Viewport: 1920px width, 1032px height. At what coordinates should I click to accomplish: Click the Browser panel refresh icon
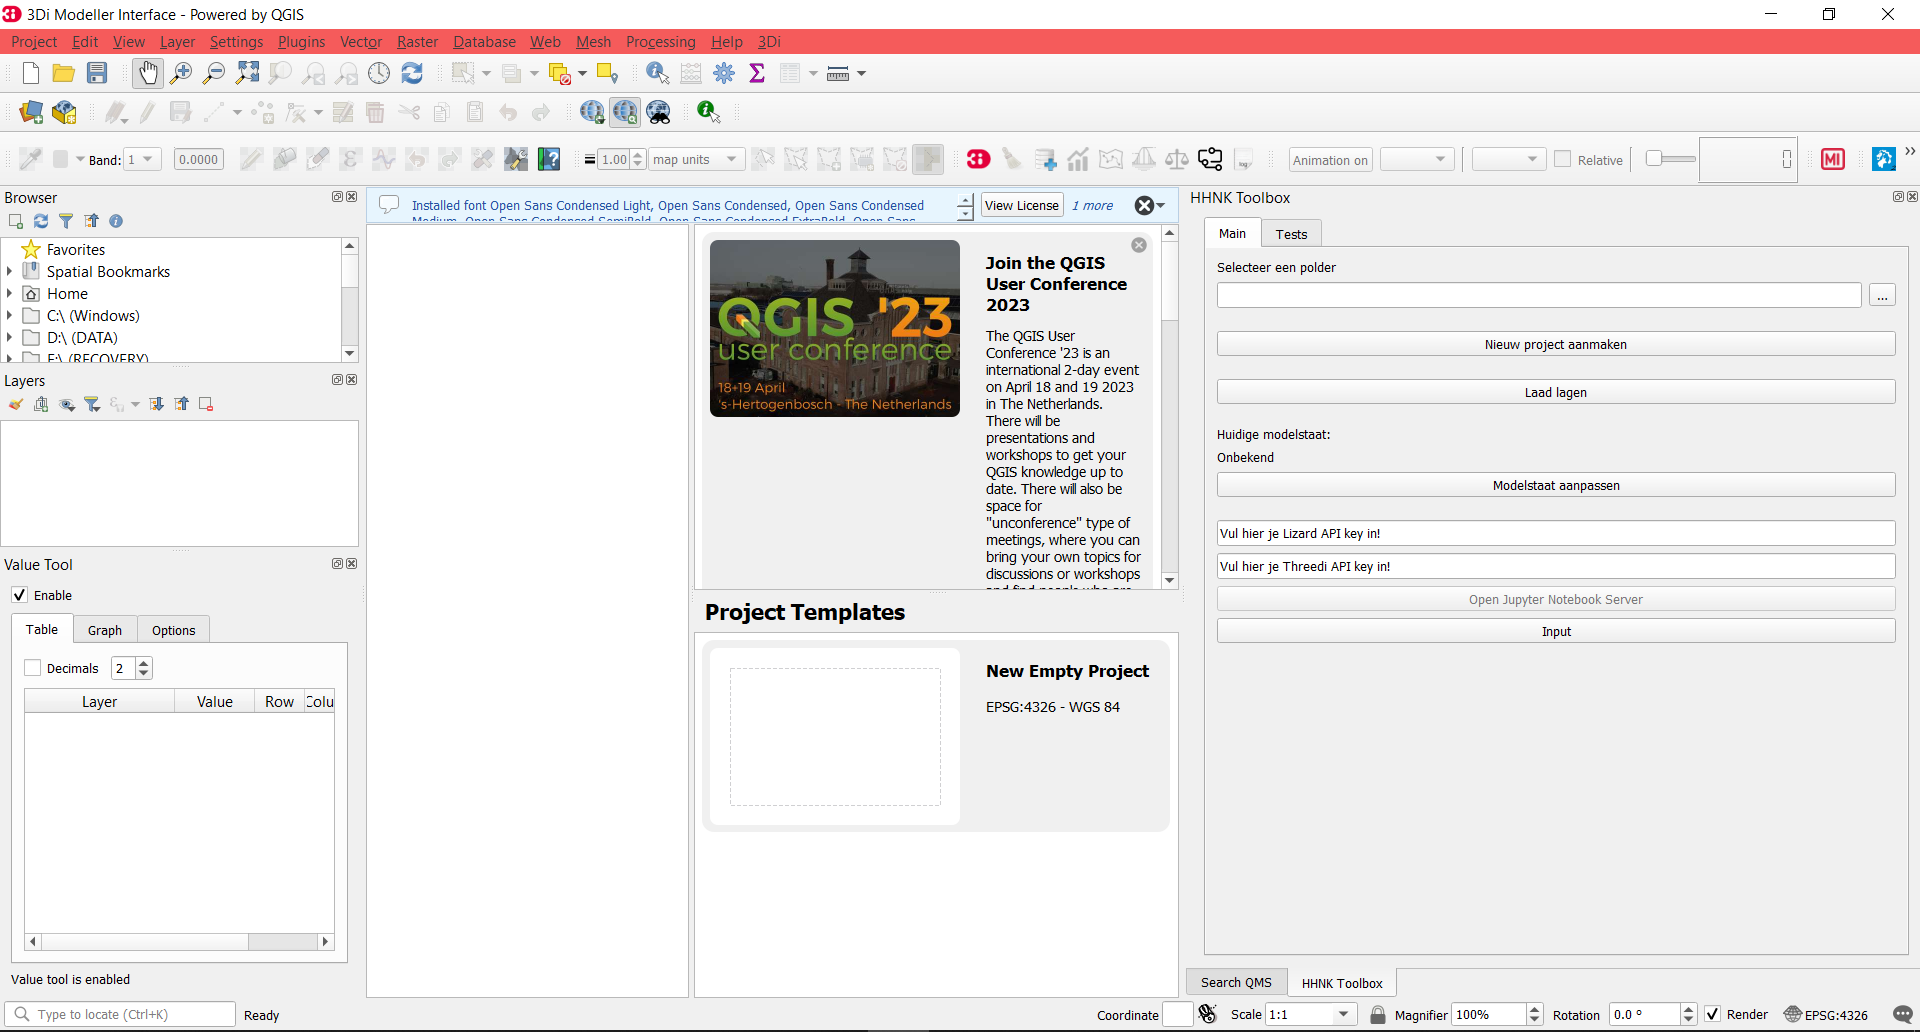coord(41,221)
